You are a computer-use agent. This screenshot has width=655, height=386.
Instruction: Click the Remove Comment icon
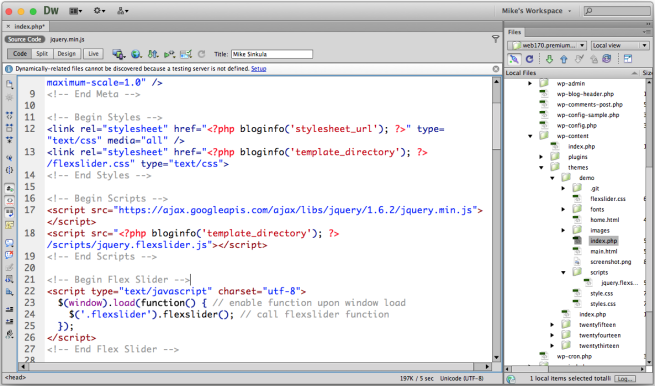tap(9, 255)
